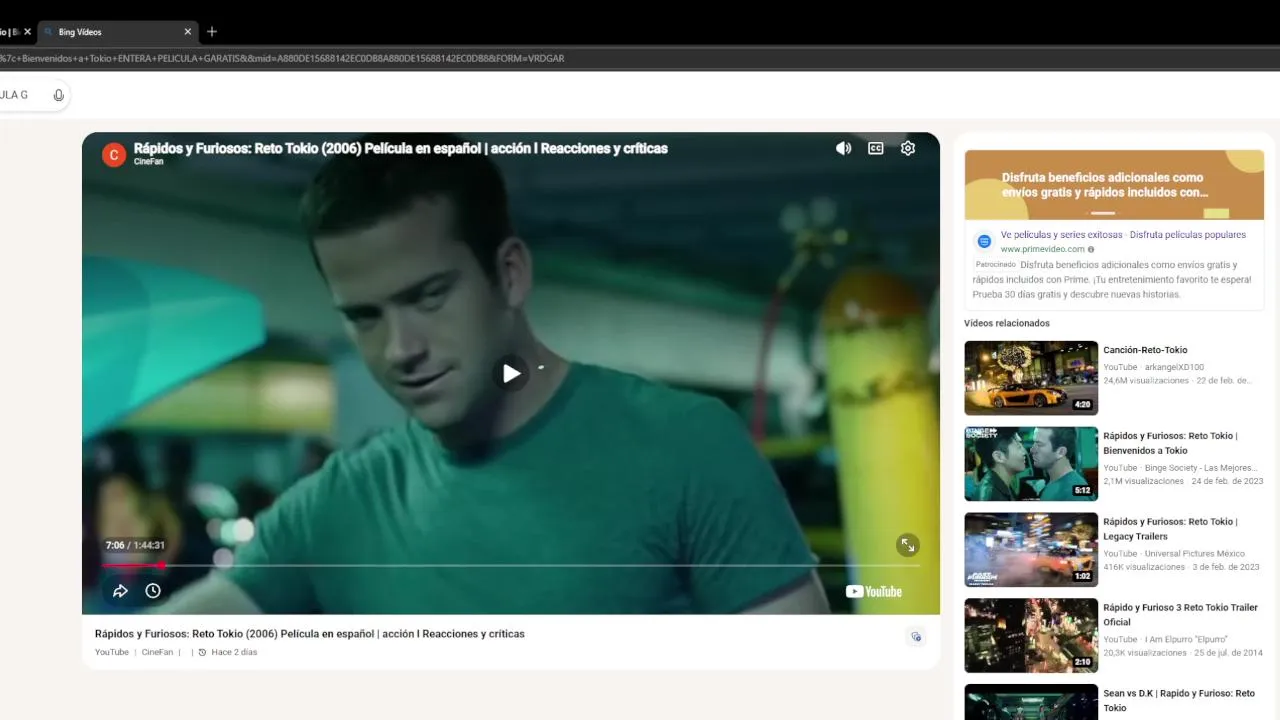The image size is (1280, 720).
Task: Open Legacy Trailers video thumbnail
Action: tap(1031, 550)
